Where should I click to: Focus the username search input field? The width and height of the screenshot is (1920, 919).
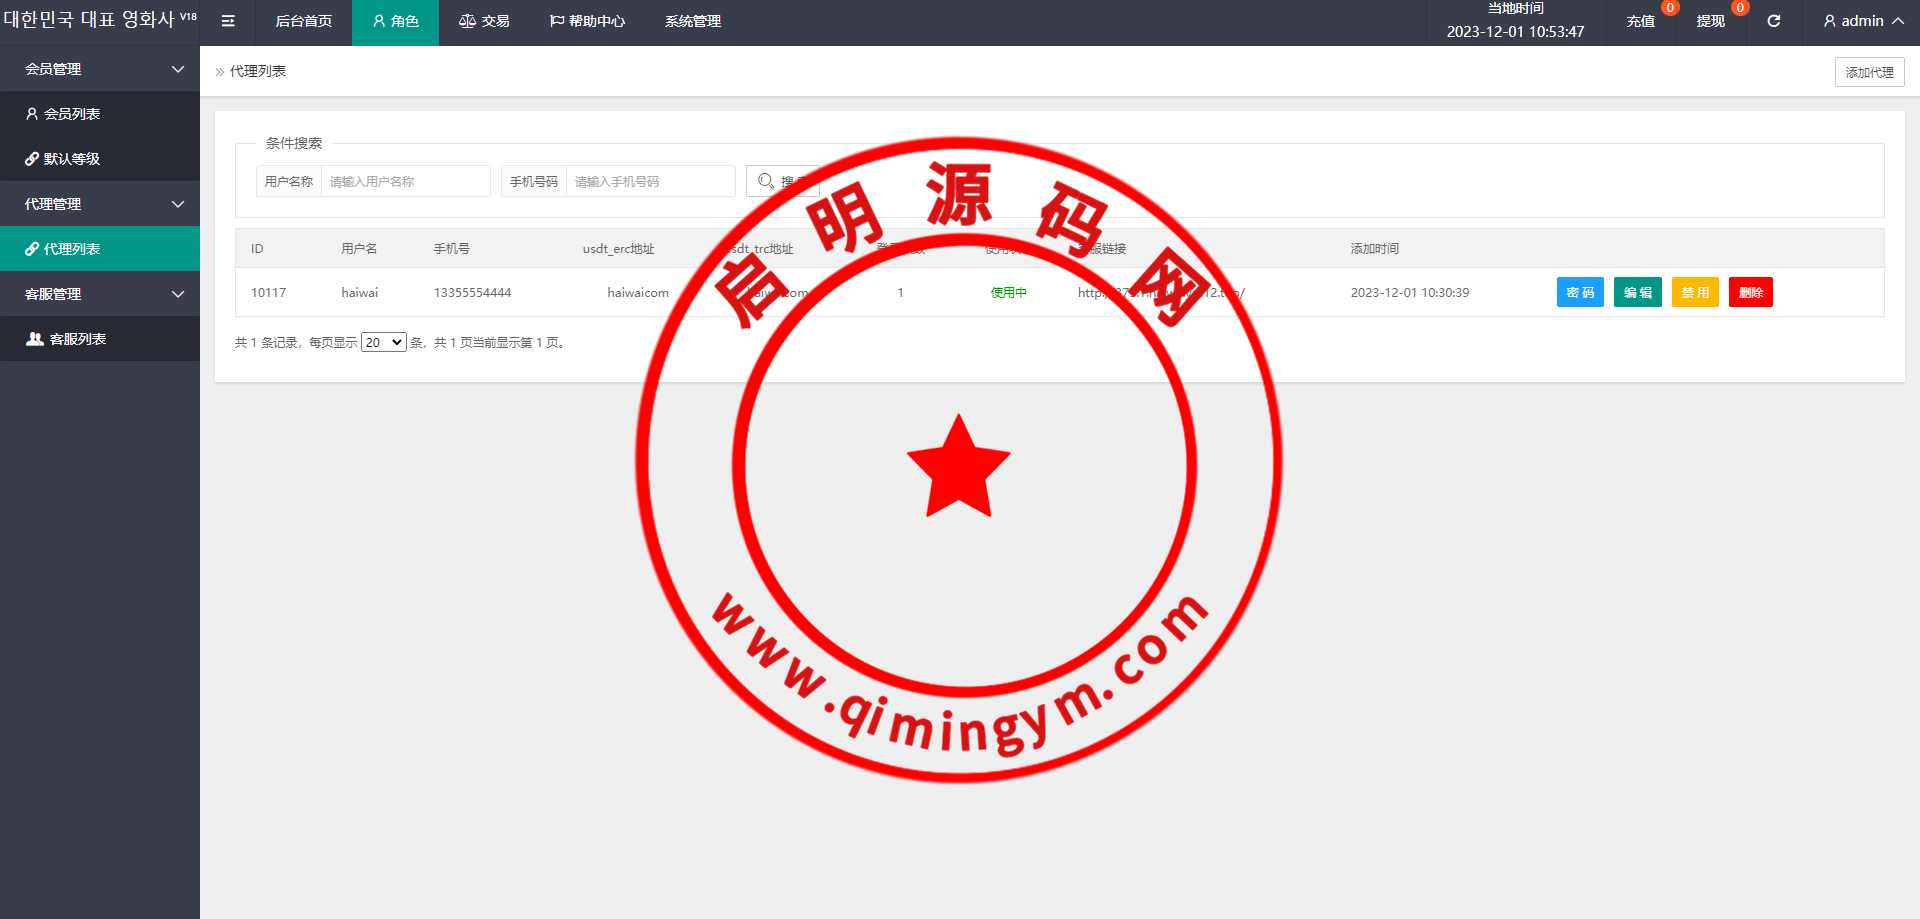coord(405,181)
